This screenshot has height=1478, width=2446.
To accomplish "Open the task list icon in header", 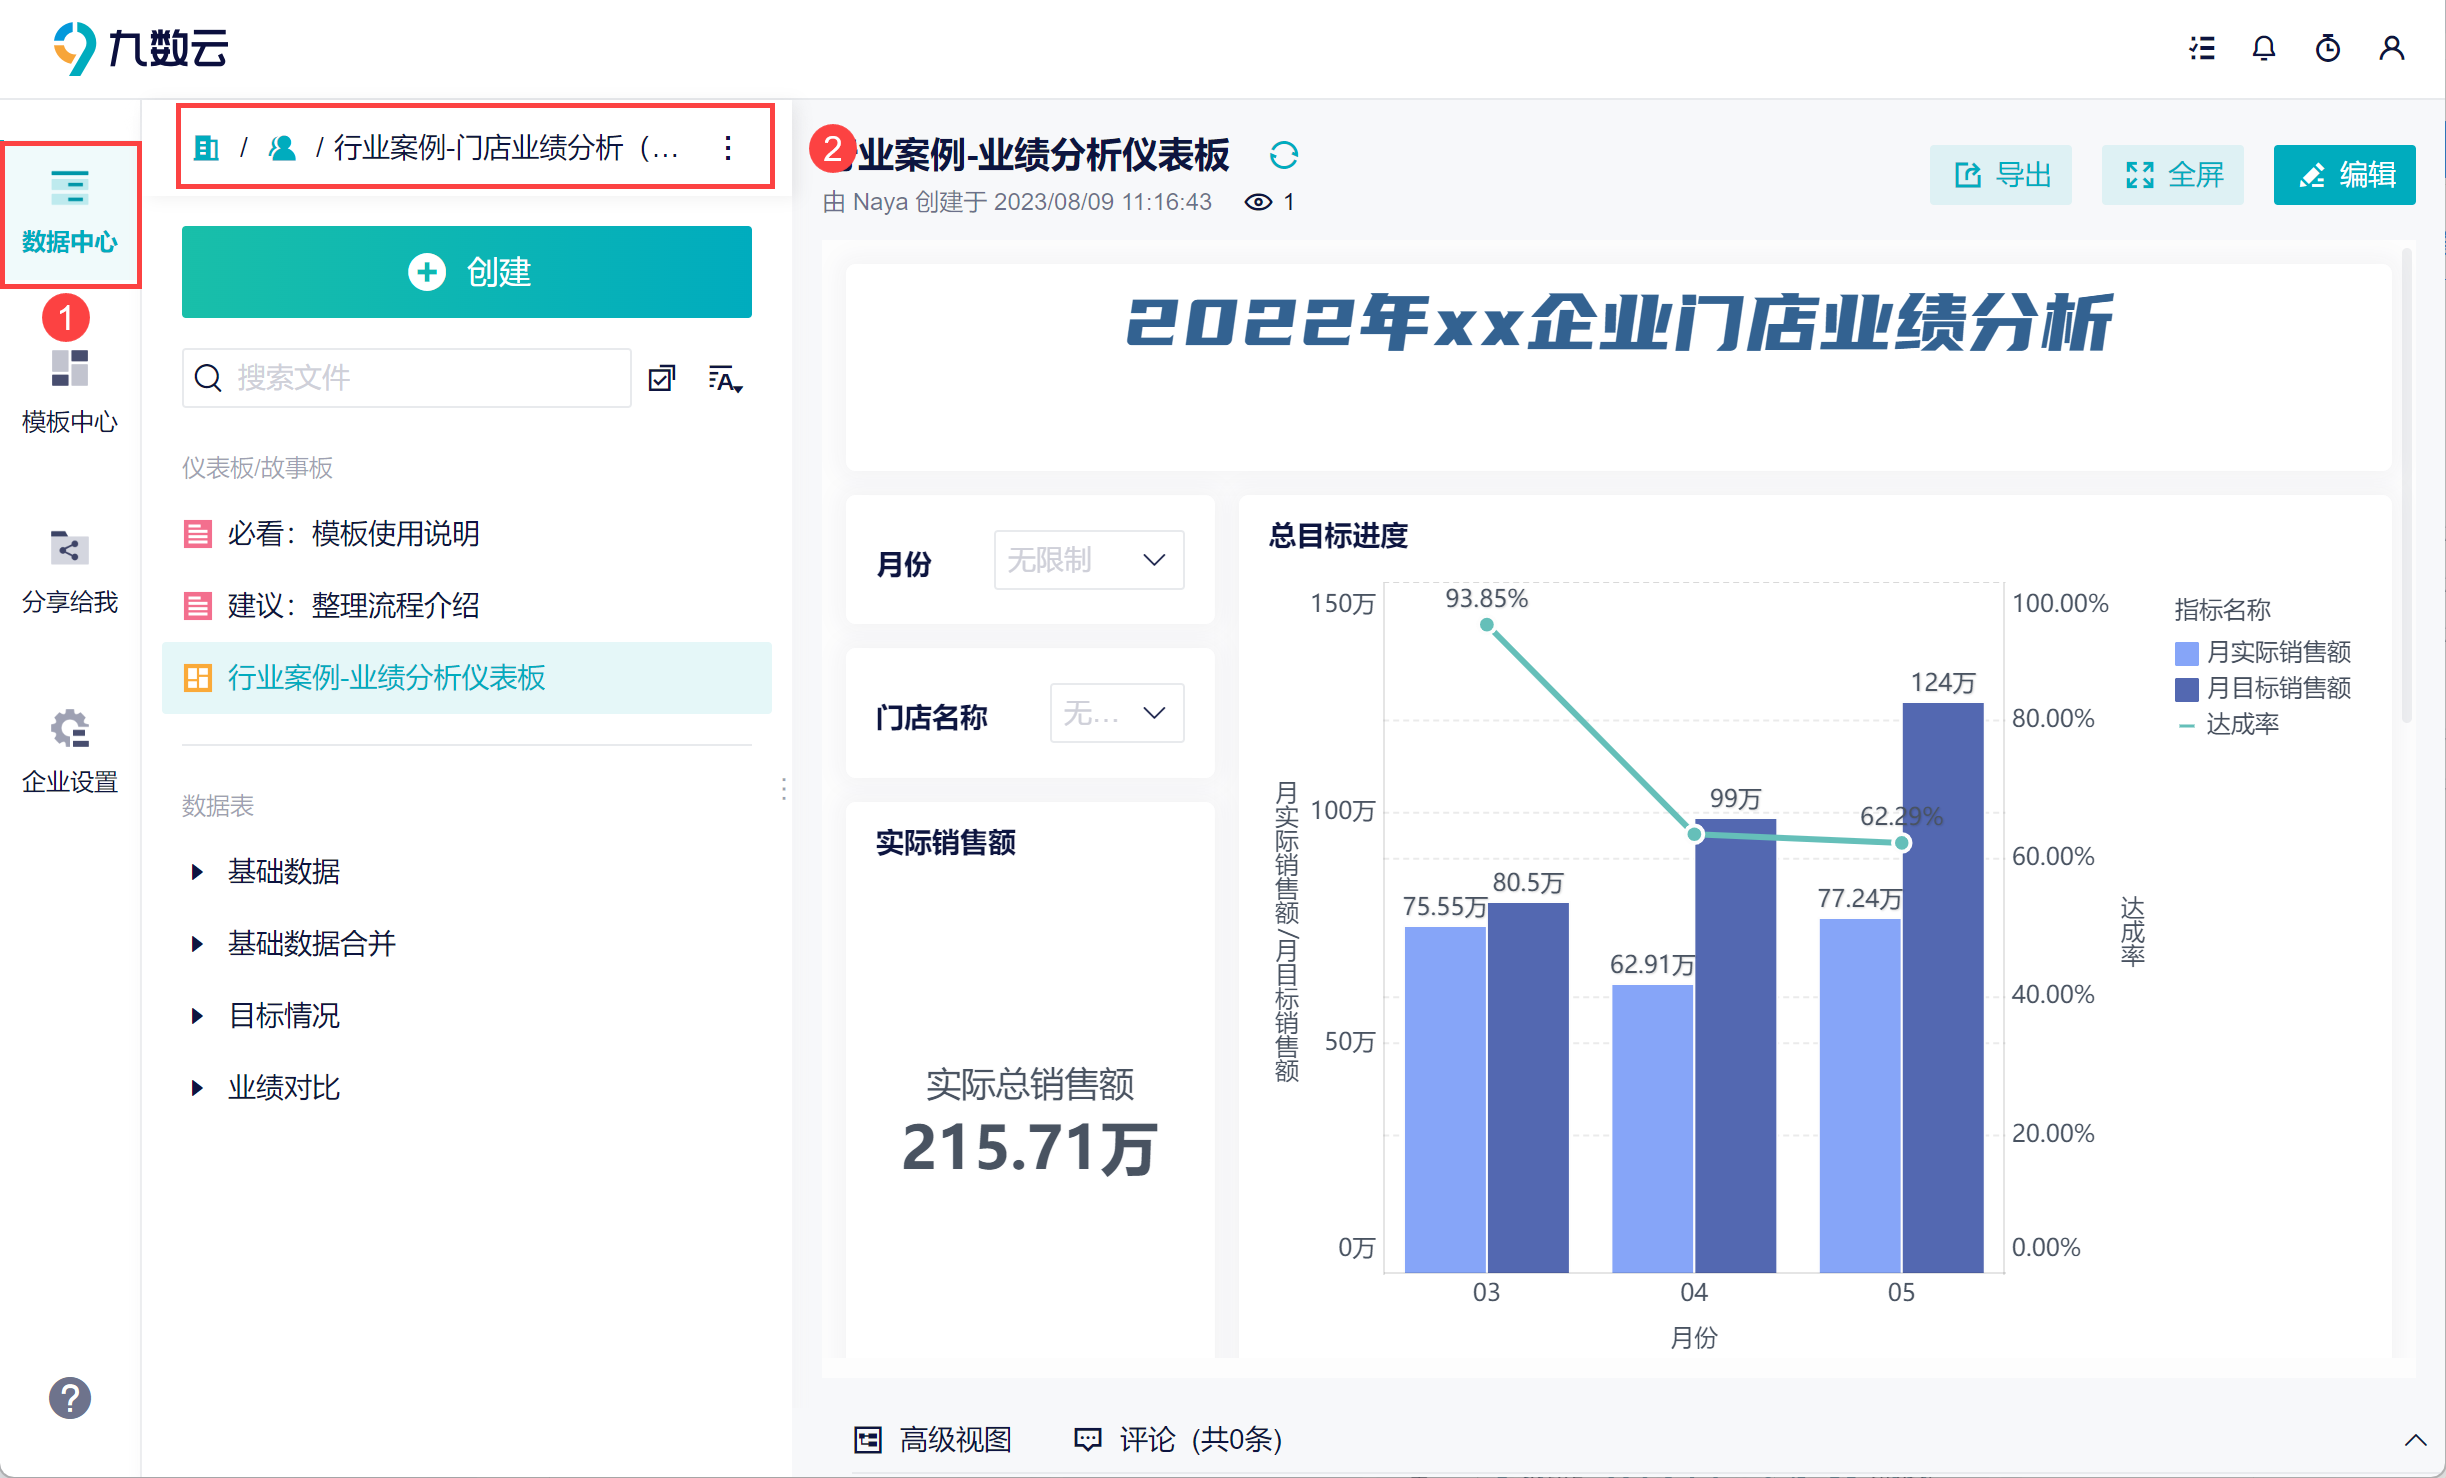I will 2202,48.
